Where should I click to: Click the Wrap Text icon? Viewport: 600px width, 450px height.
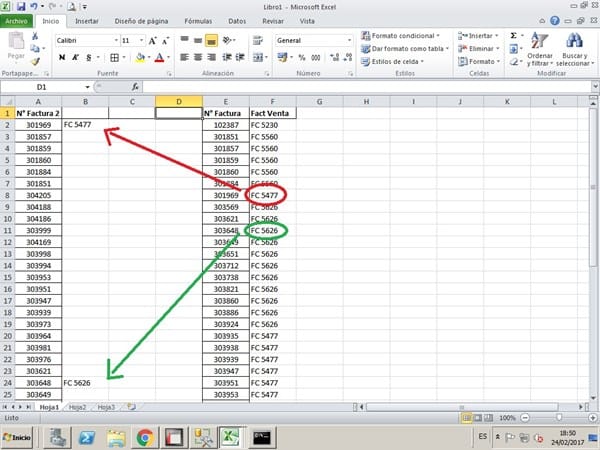pyautogui.click(x=258, y=40)
